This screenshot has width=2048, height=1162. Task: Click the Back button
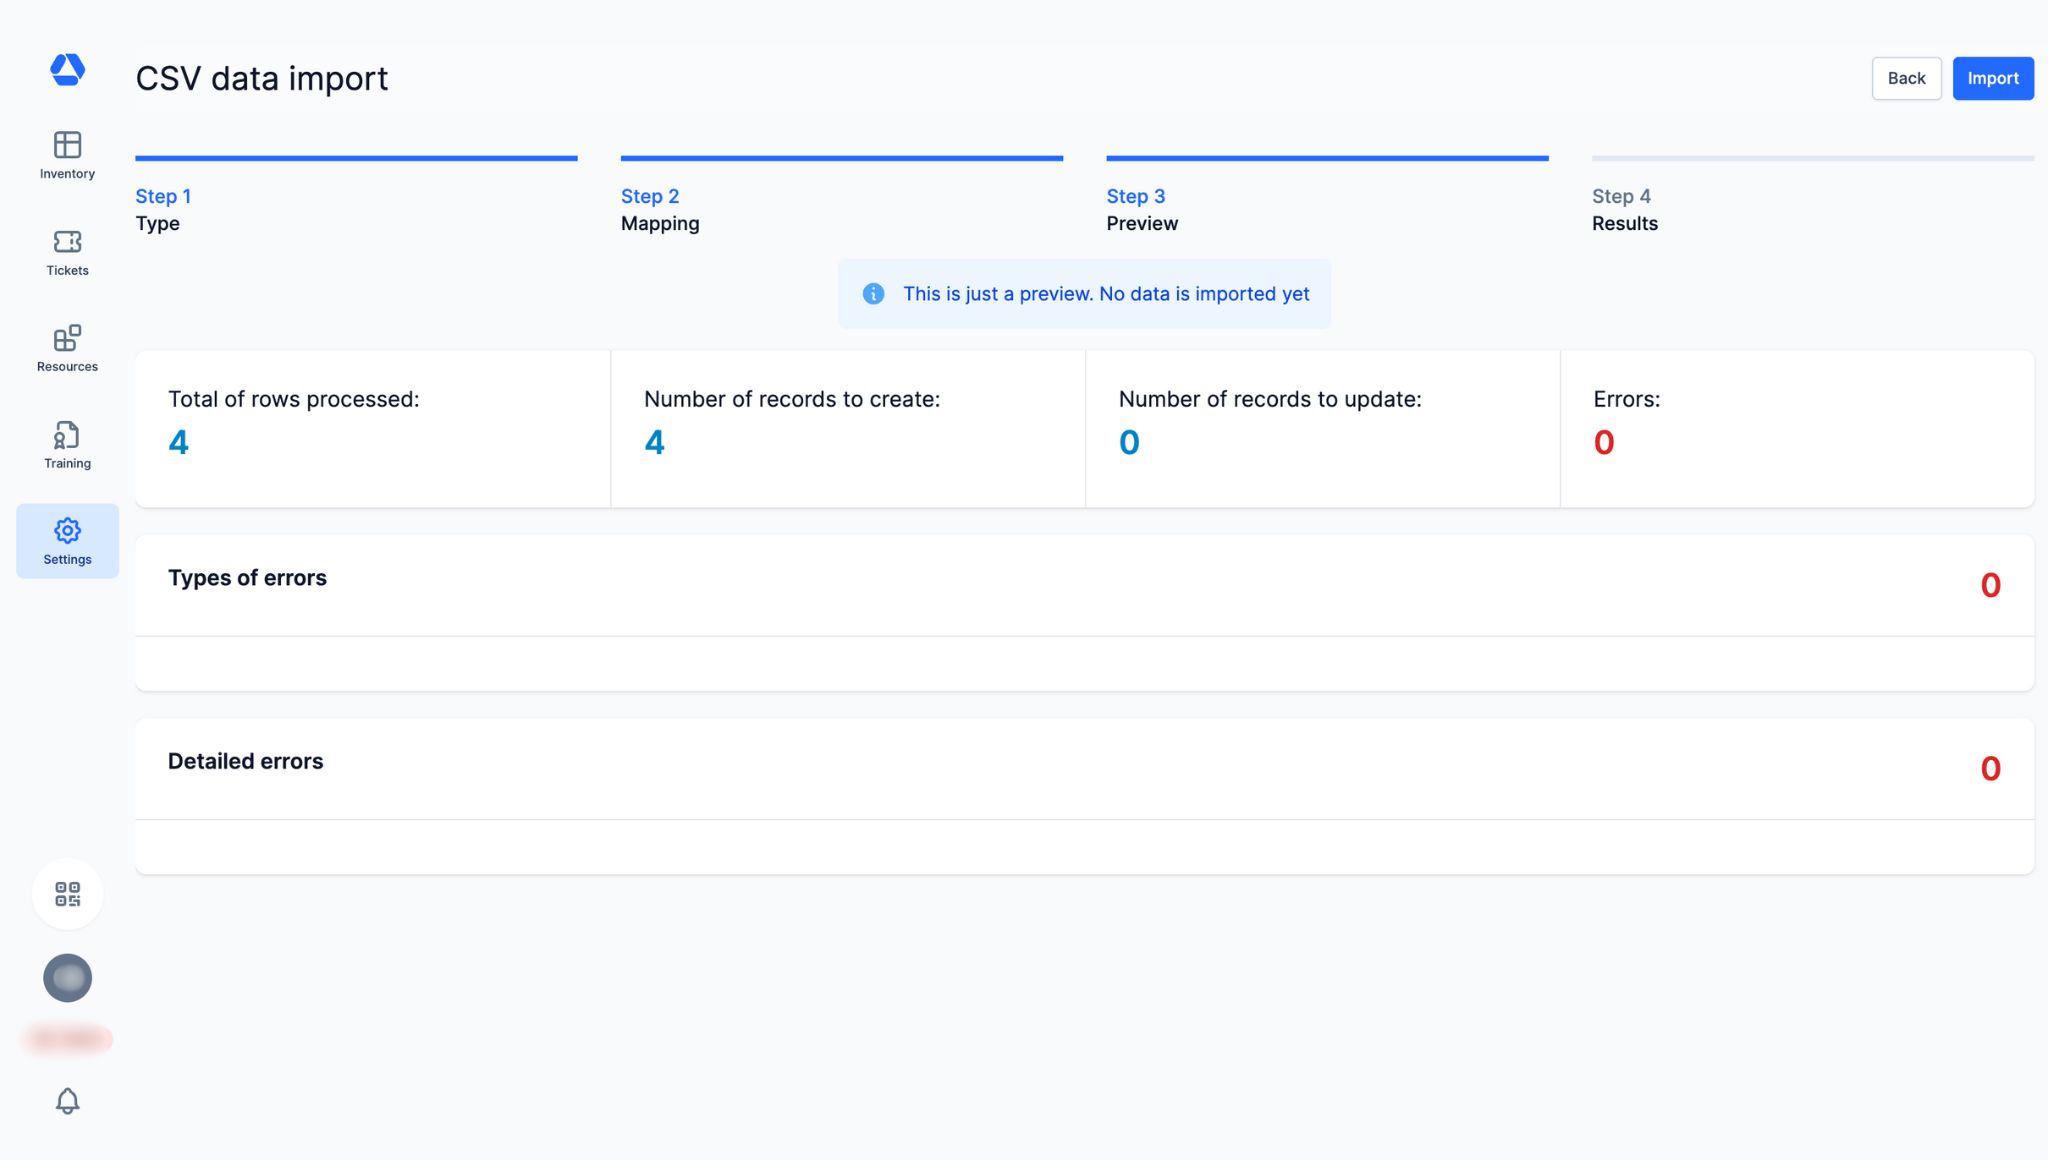click(x=1906, y=78)
